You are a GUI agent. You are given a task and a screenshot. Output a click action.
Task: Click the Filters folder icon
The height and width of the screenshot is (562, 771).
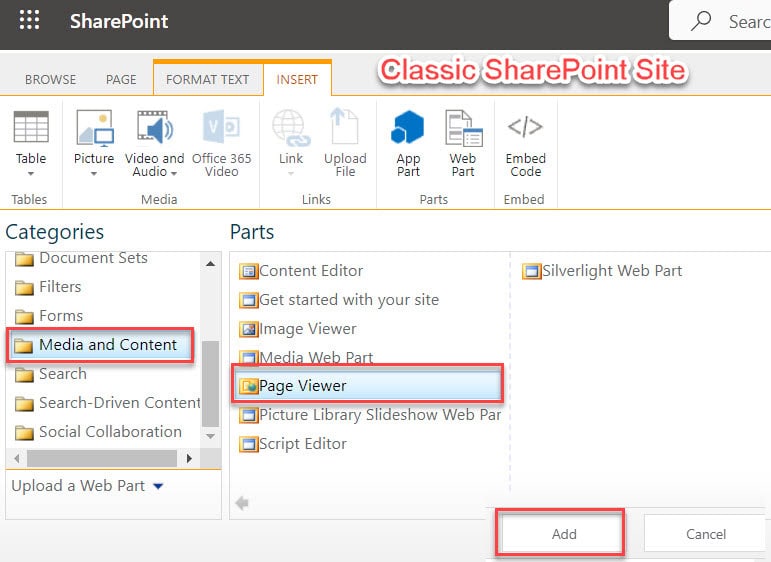pos(24,288)
